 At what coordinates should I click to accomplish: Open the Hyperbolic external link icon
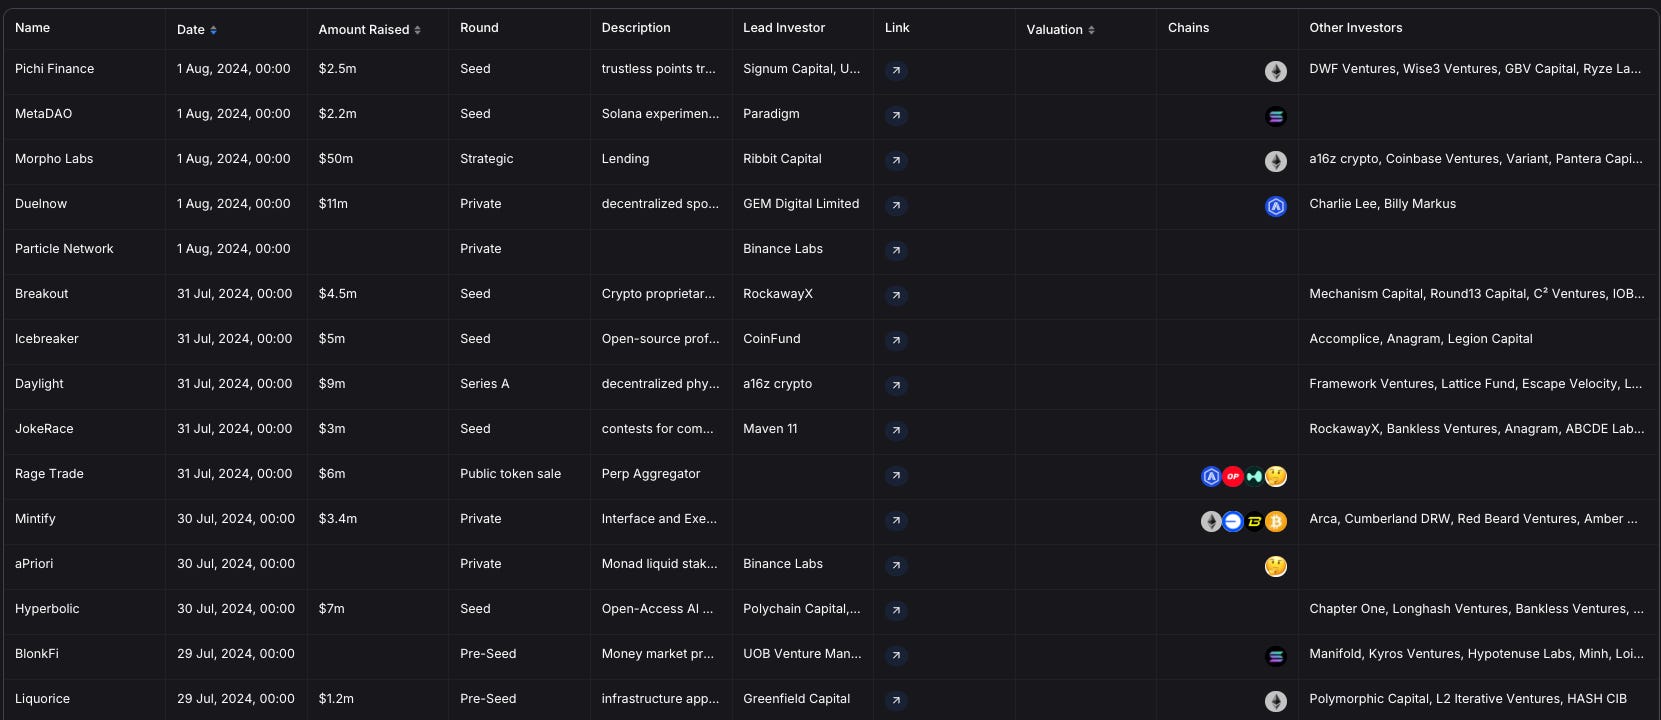(897, 610)
